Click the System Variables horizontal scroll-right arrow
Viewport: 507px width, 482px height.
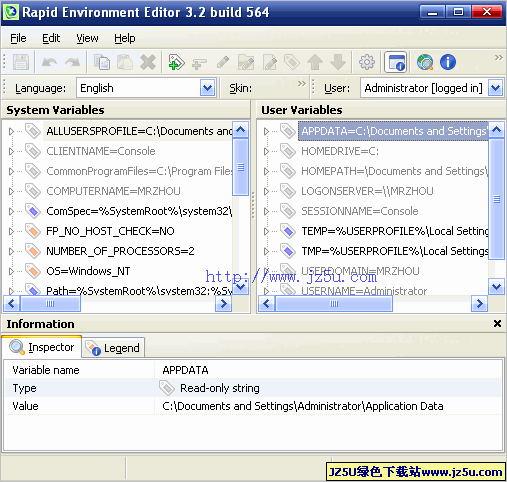click(224, 304)
